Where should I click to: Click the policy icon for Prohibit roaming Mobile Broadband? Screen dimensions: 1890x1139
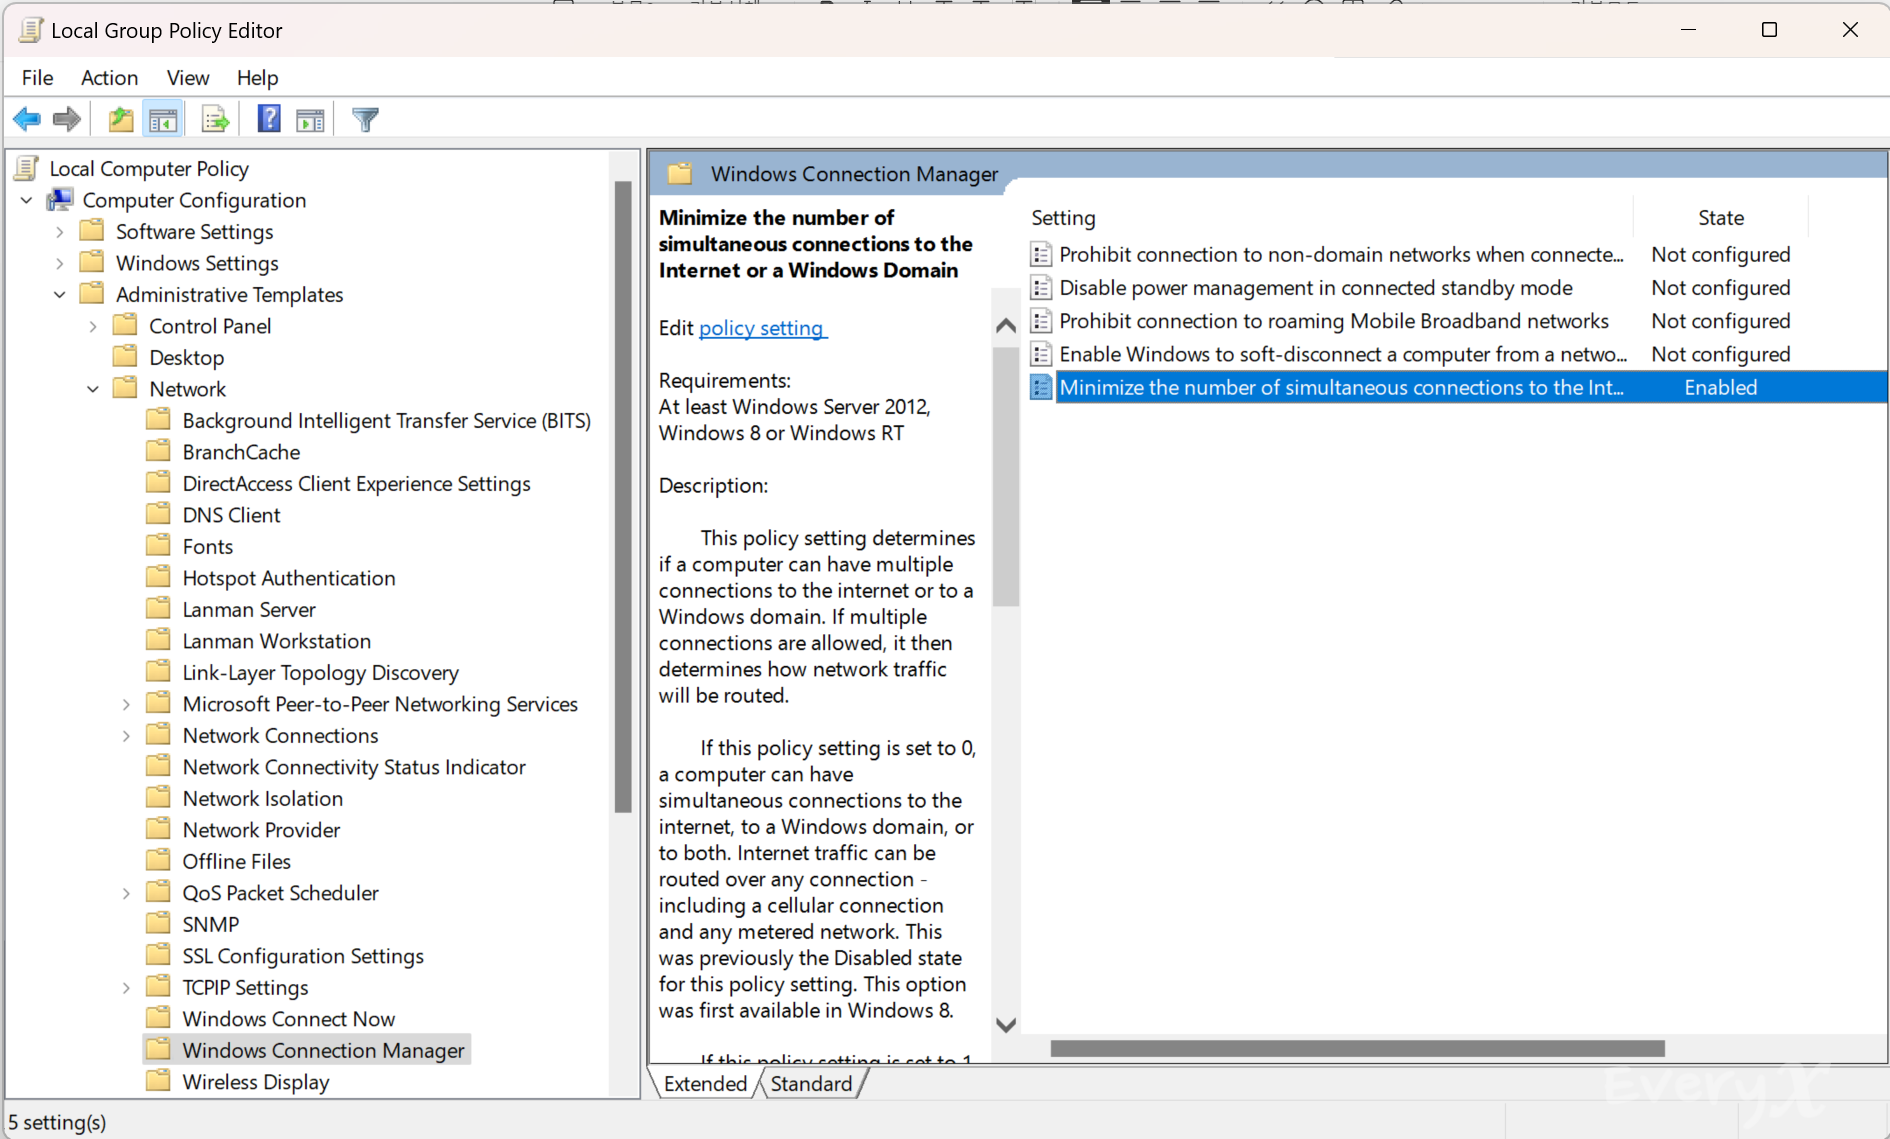point(1041,321)
